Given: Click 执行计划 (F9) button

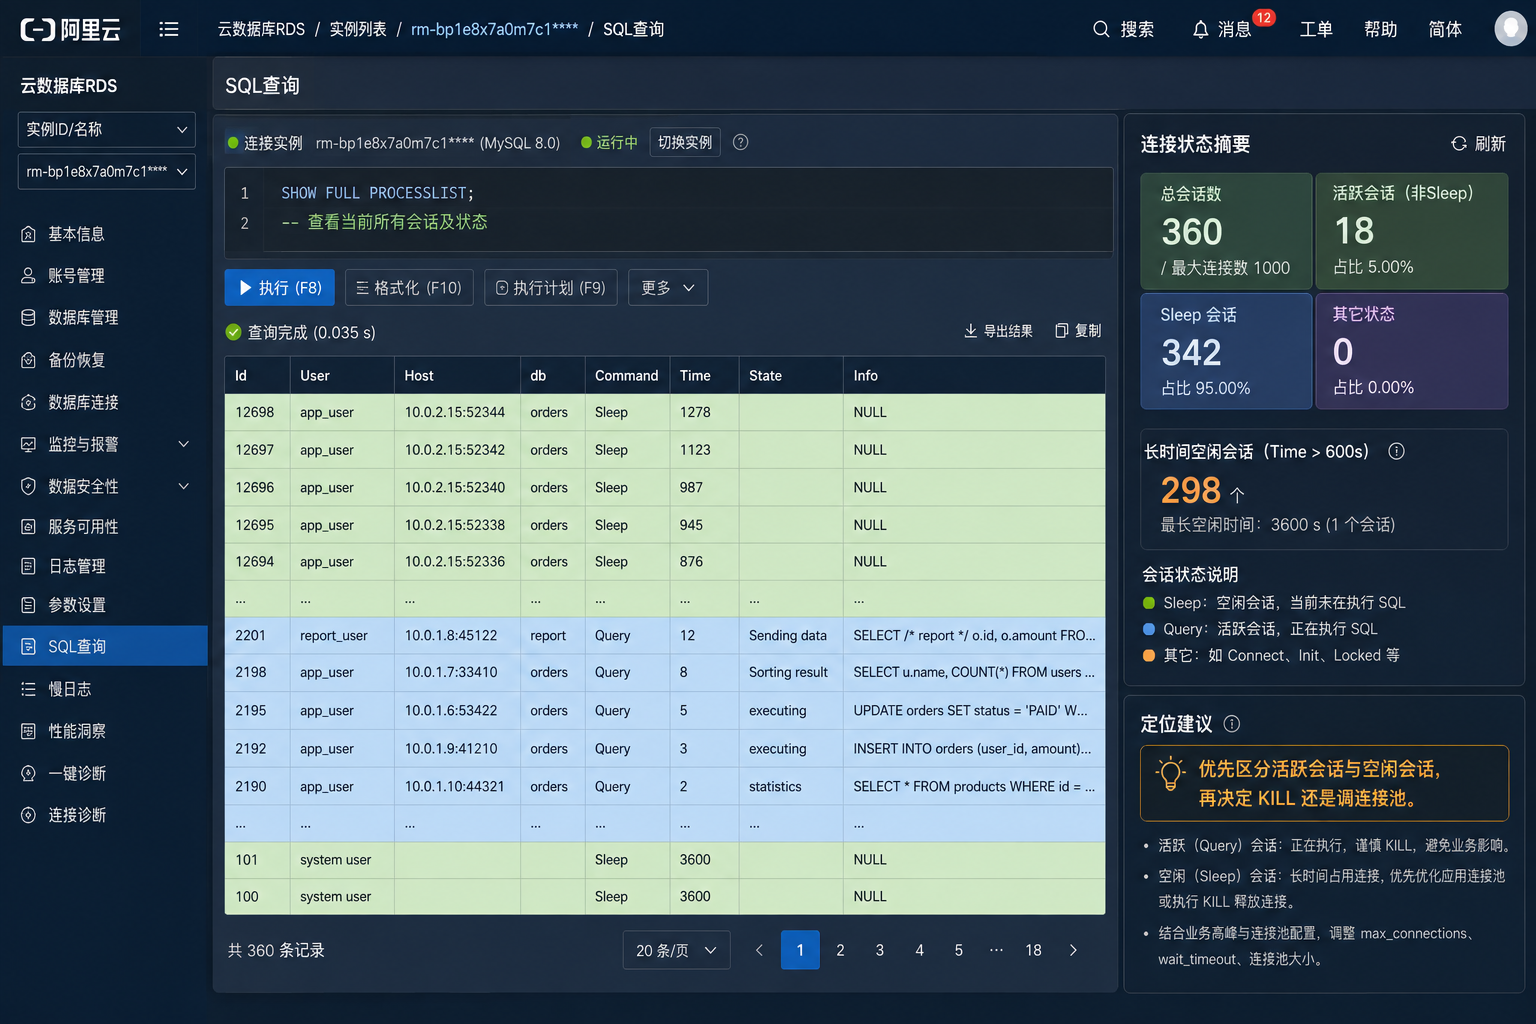Looking at the screenshot, I should pyautogui.click(x=551, y=288).
